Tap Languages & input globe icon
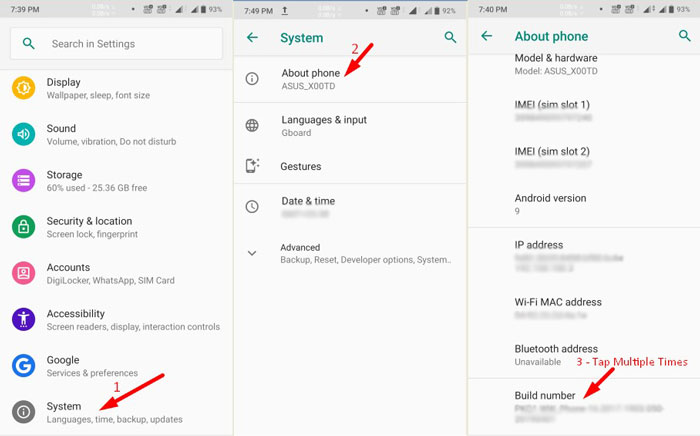 (252, 125)
